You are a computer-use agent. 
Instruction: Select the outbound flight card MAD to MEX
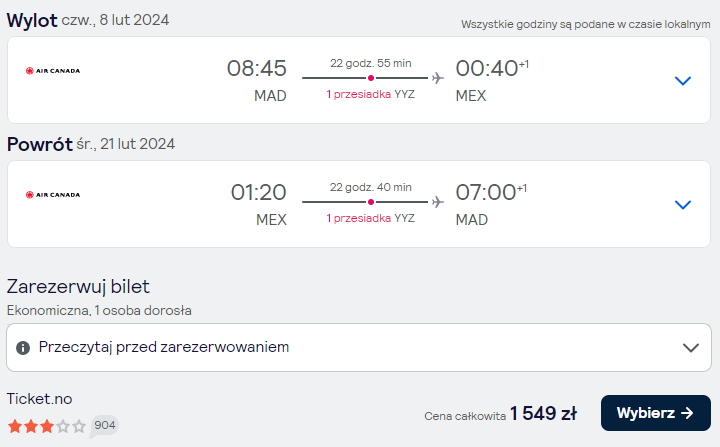pos(359,80)
